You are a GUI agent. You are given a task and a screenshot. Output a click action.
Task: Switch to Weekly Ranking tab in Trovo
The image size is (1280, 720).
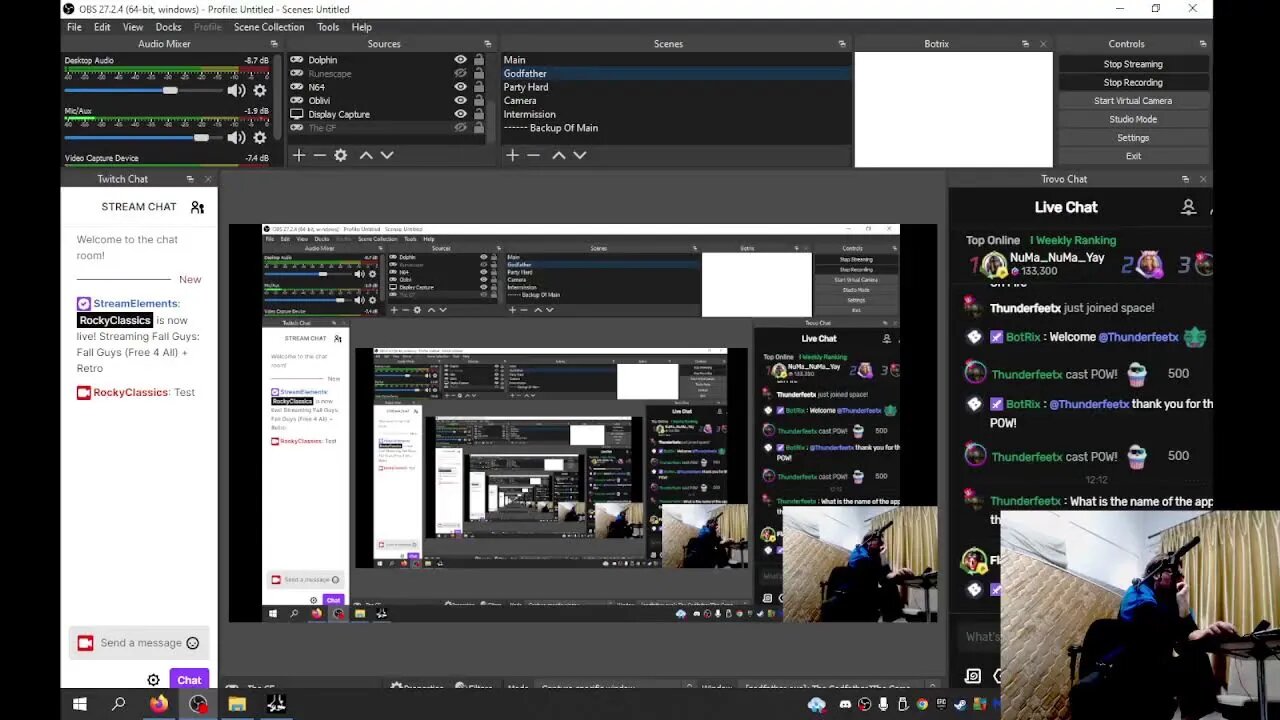coord(1073,240)
